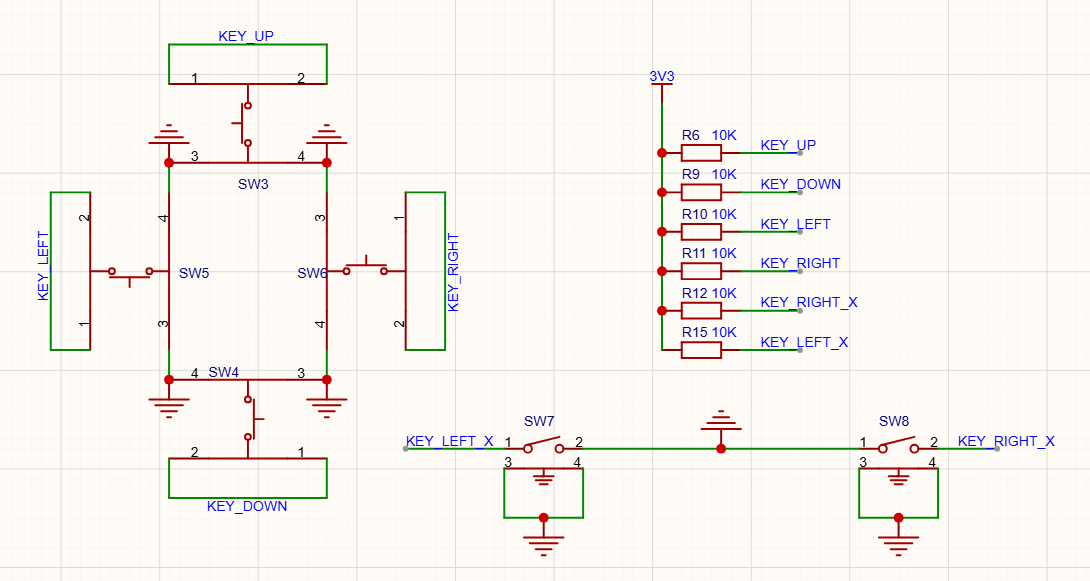Select the SW7 designator label

[x=539, y=421]
